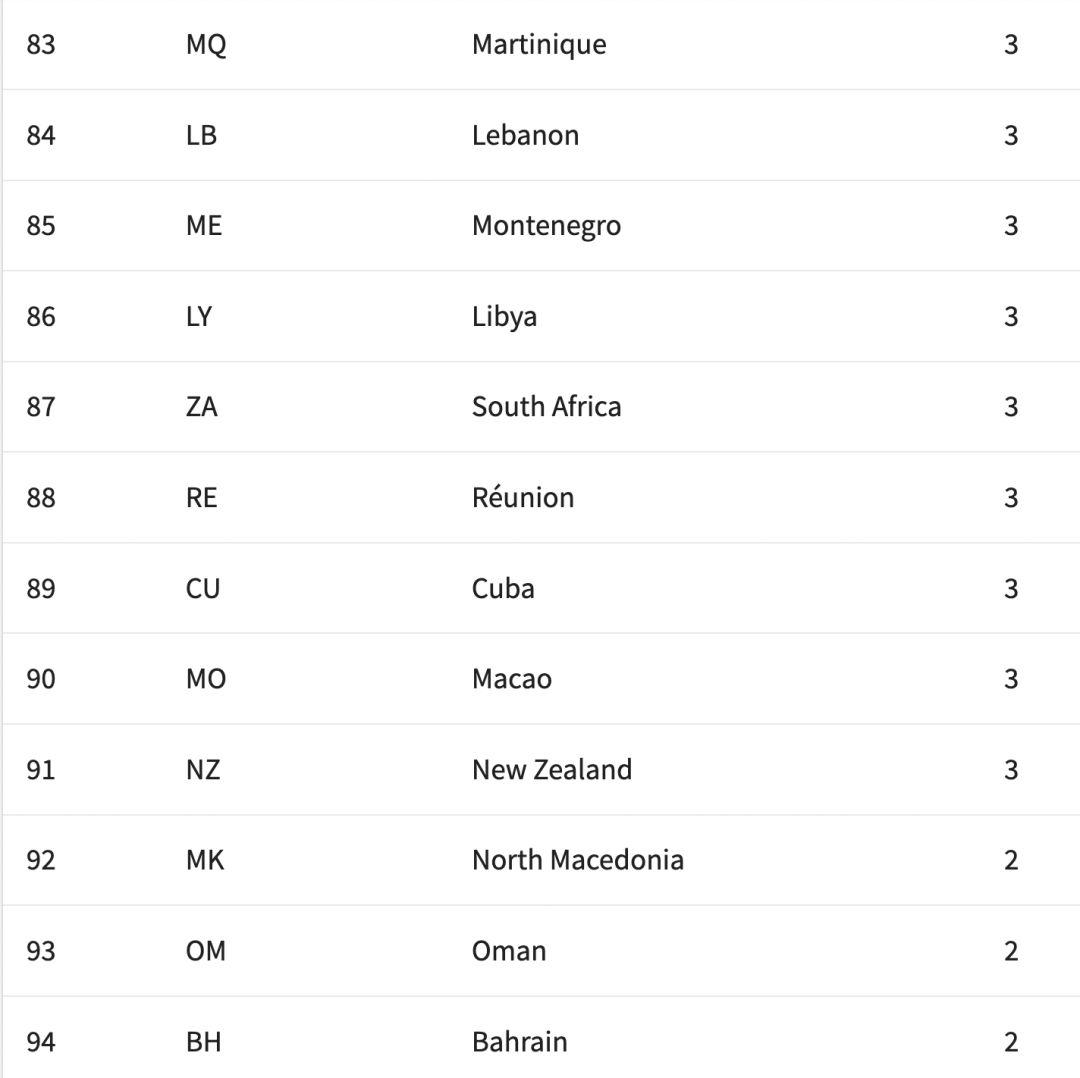Click the Réunion country name
Image resolution: width=1080 pixels, height=1078 pixels.
(523, 497)
